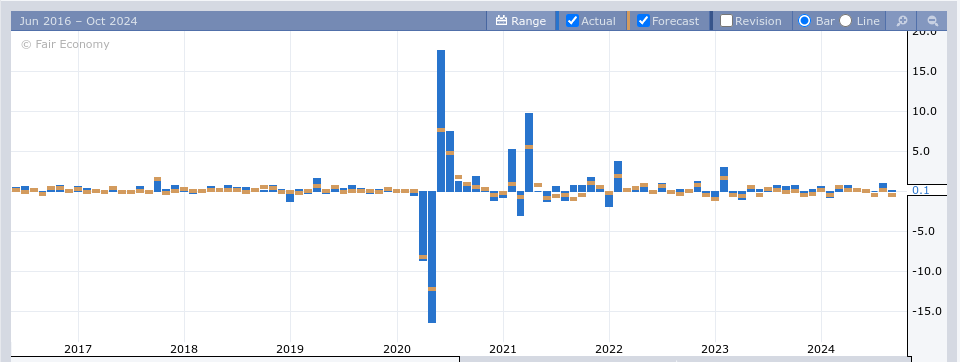The height and width of the screenshot is (362, 960).
Task: Click the 2023 x-axis year label
Action: click(x=714, y=349)
